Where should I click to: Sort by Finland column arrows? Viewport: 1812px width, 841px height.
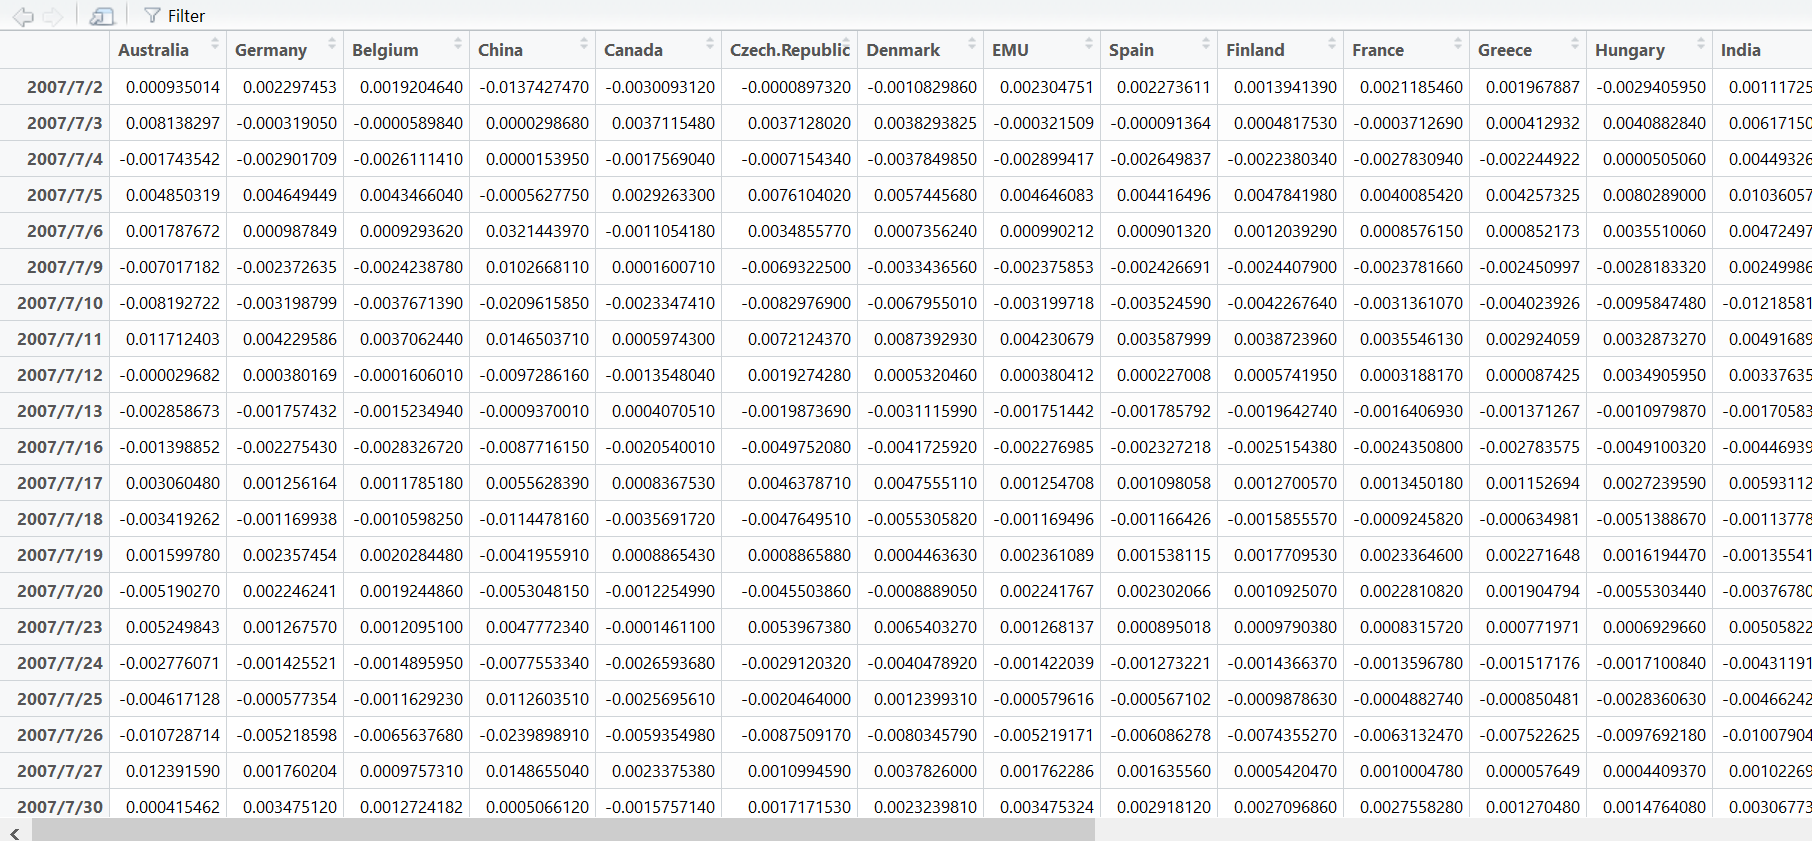1331,45
